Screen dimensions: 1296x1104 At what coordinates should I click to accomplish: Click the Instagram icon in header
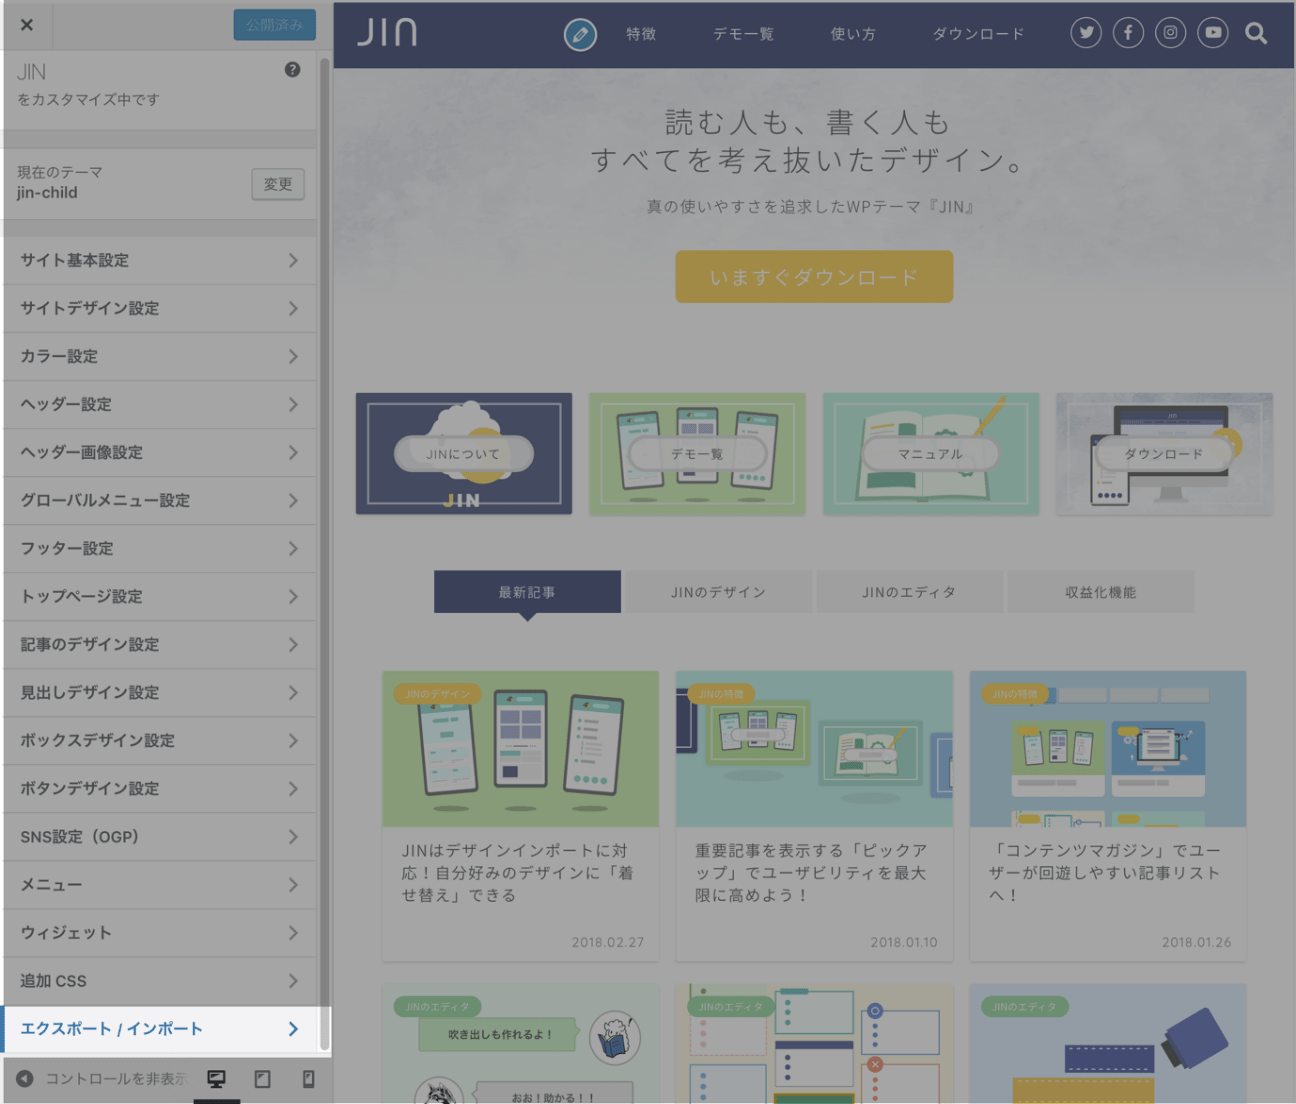pyautogui.click(x=1170, y=33)
